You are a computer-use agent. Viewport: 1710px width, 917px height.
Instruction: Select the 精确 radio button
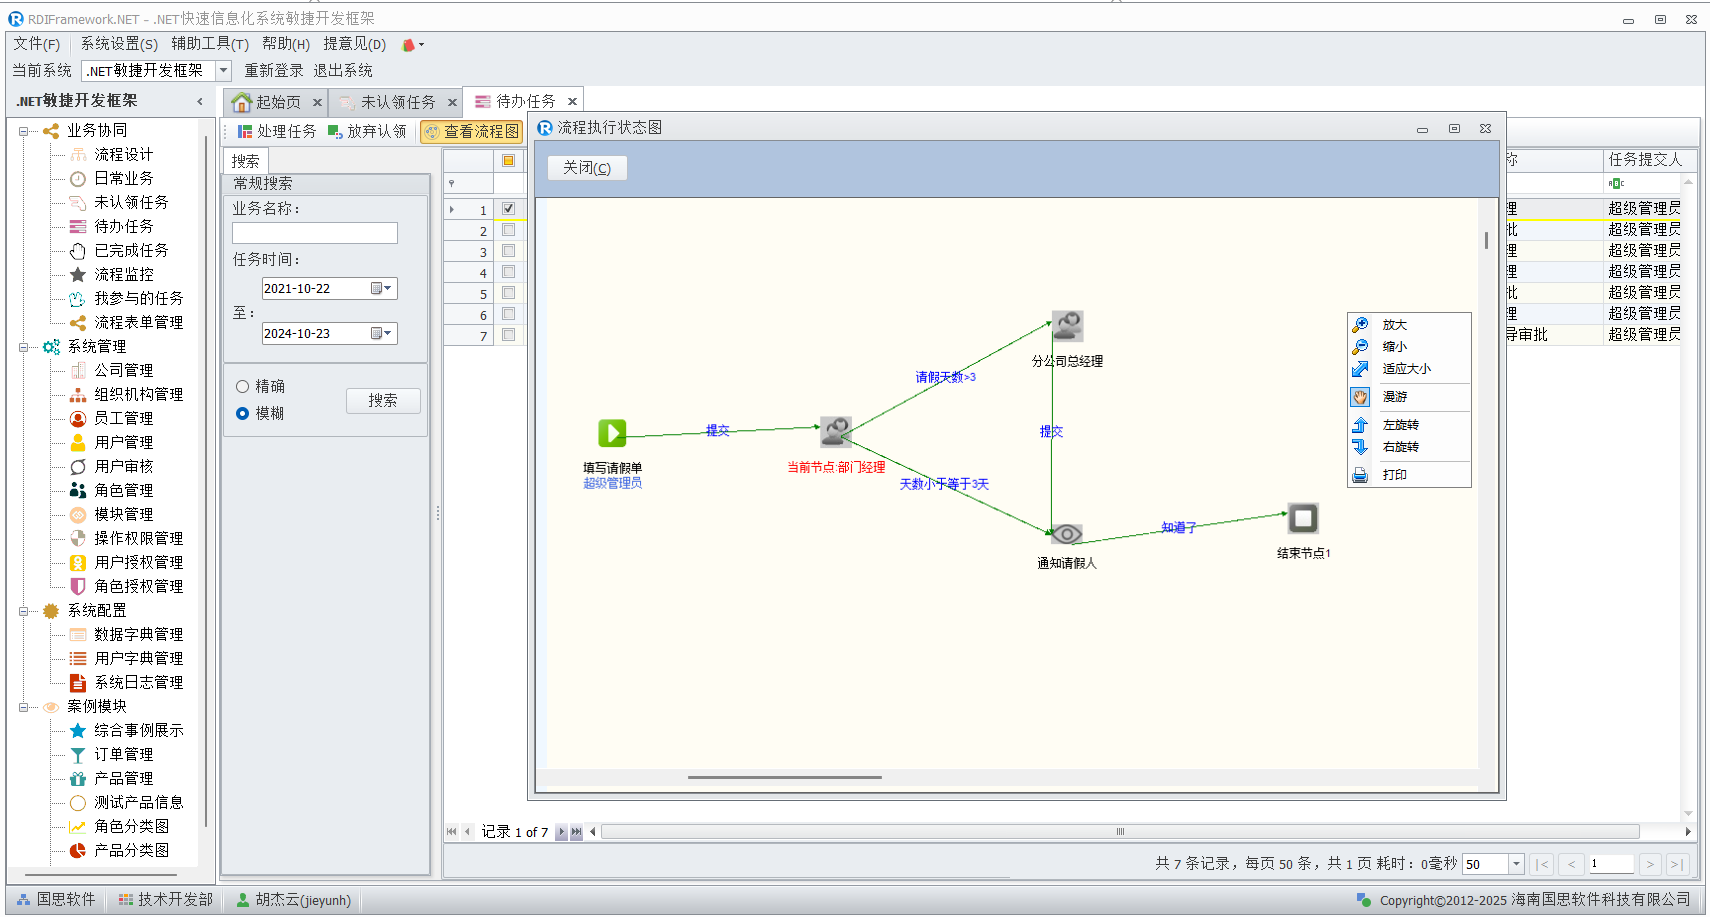(242, 387)
